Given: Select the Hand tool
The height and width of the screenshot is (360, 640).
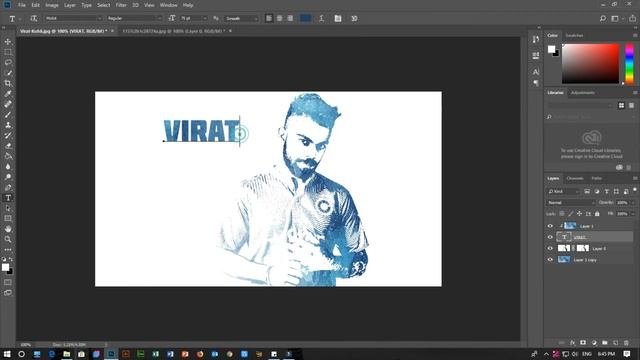Looking at the screenshot, I should coord(8,229).
